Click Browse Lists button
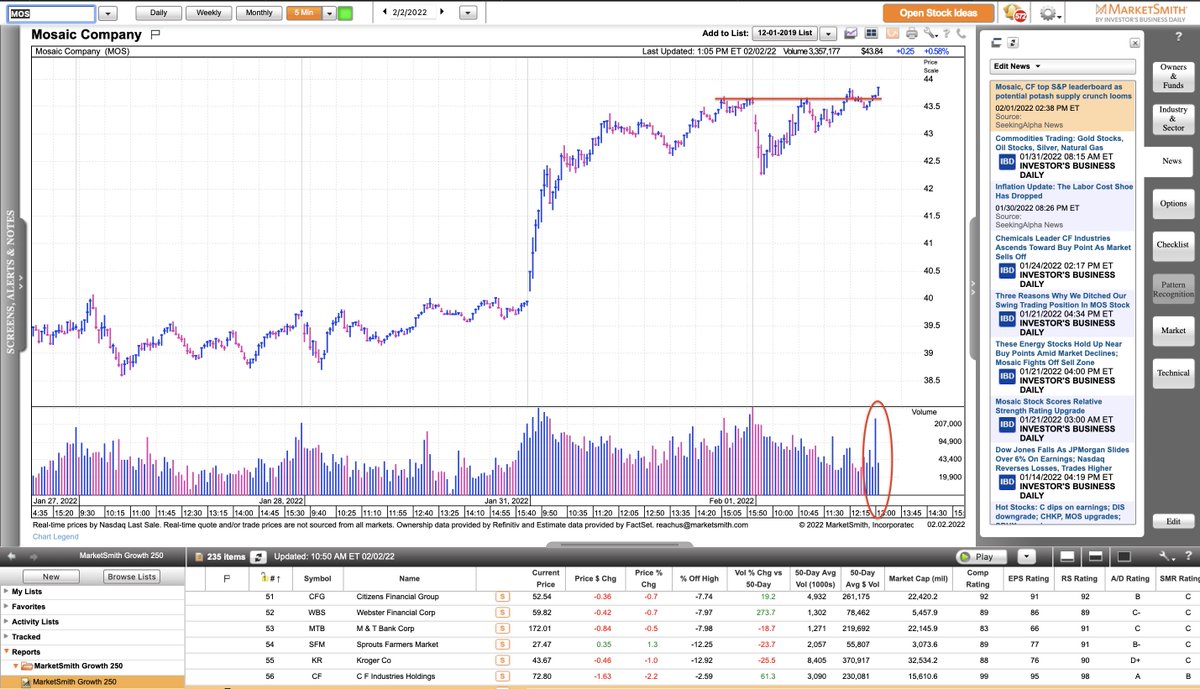Image resolution: width=1200 pixels, height=689 pixels. pos(132,577)
